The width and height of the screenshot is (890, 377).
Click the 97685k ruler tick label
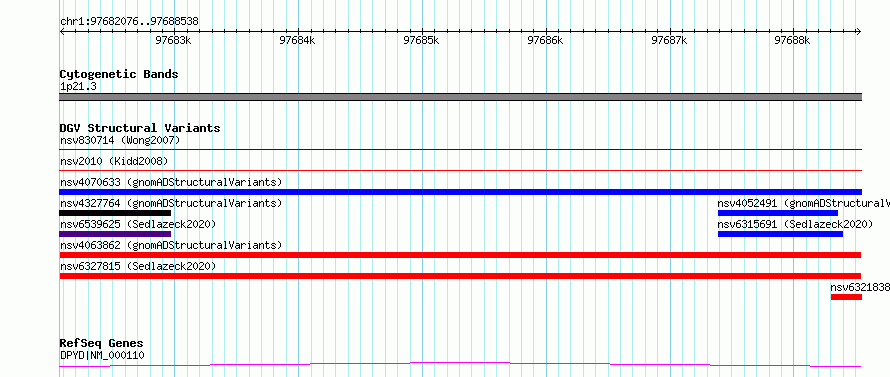point(421,40)
